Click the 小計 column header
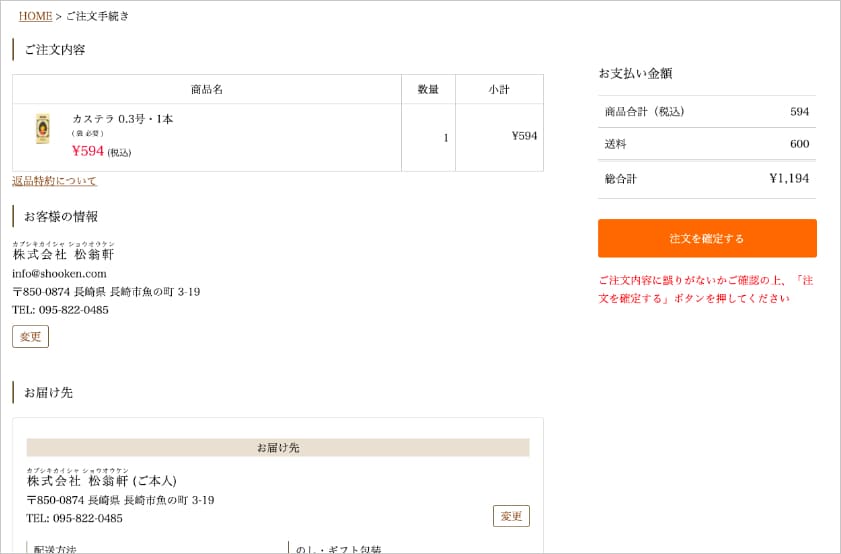 tap(499, 90)
